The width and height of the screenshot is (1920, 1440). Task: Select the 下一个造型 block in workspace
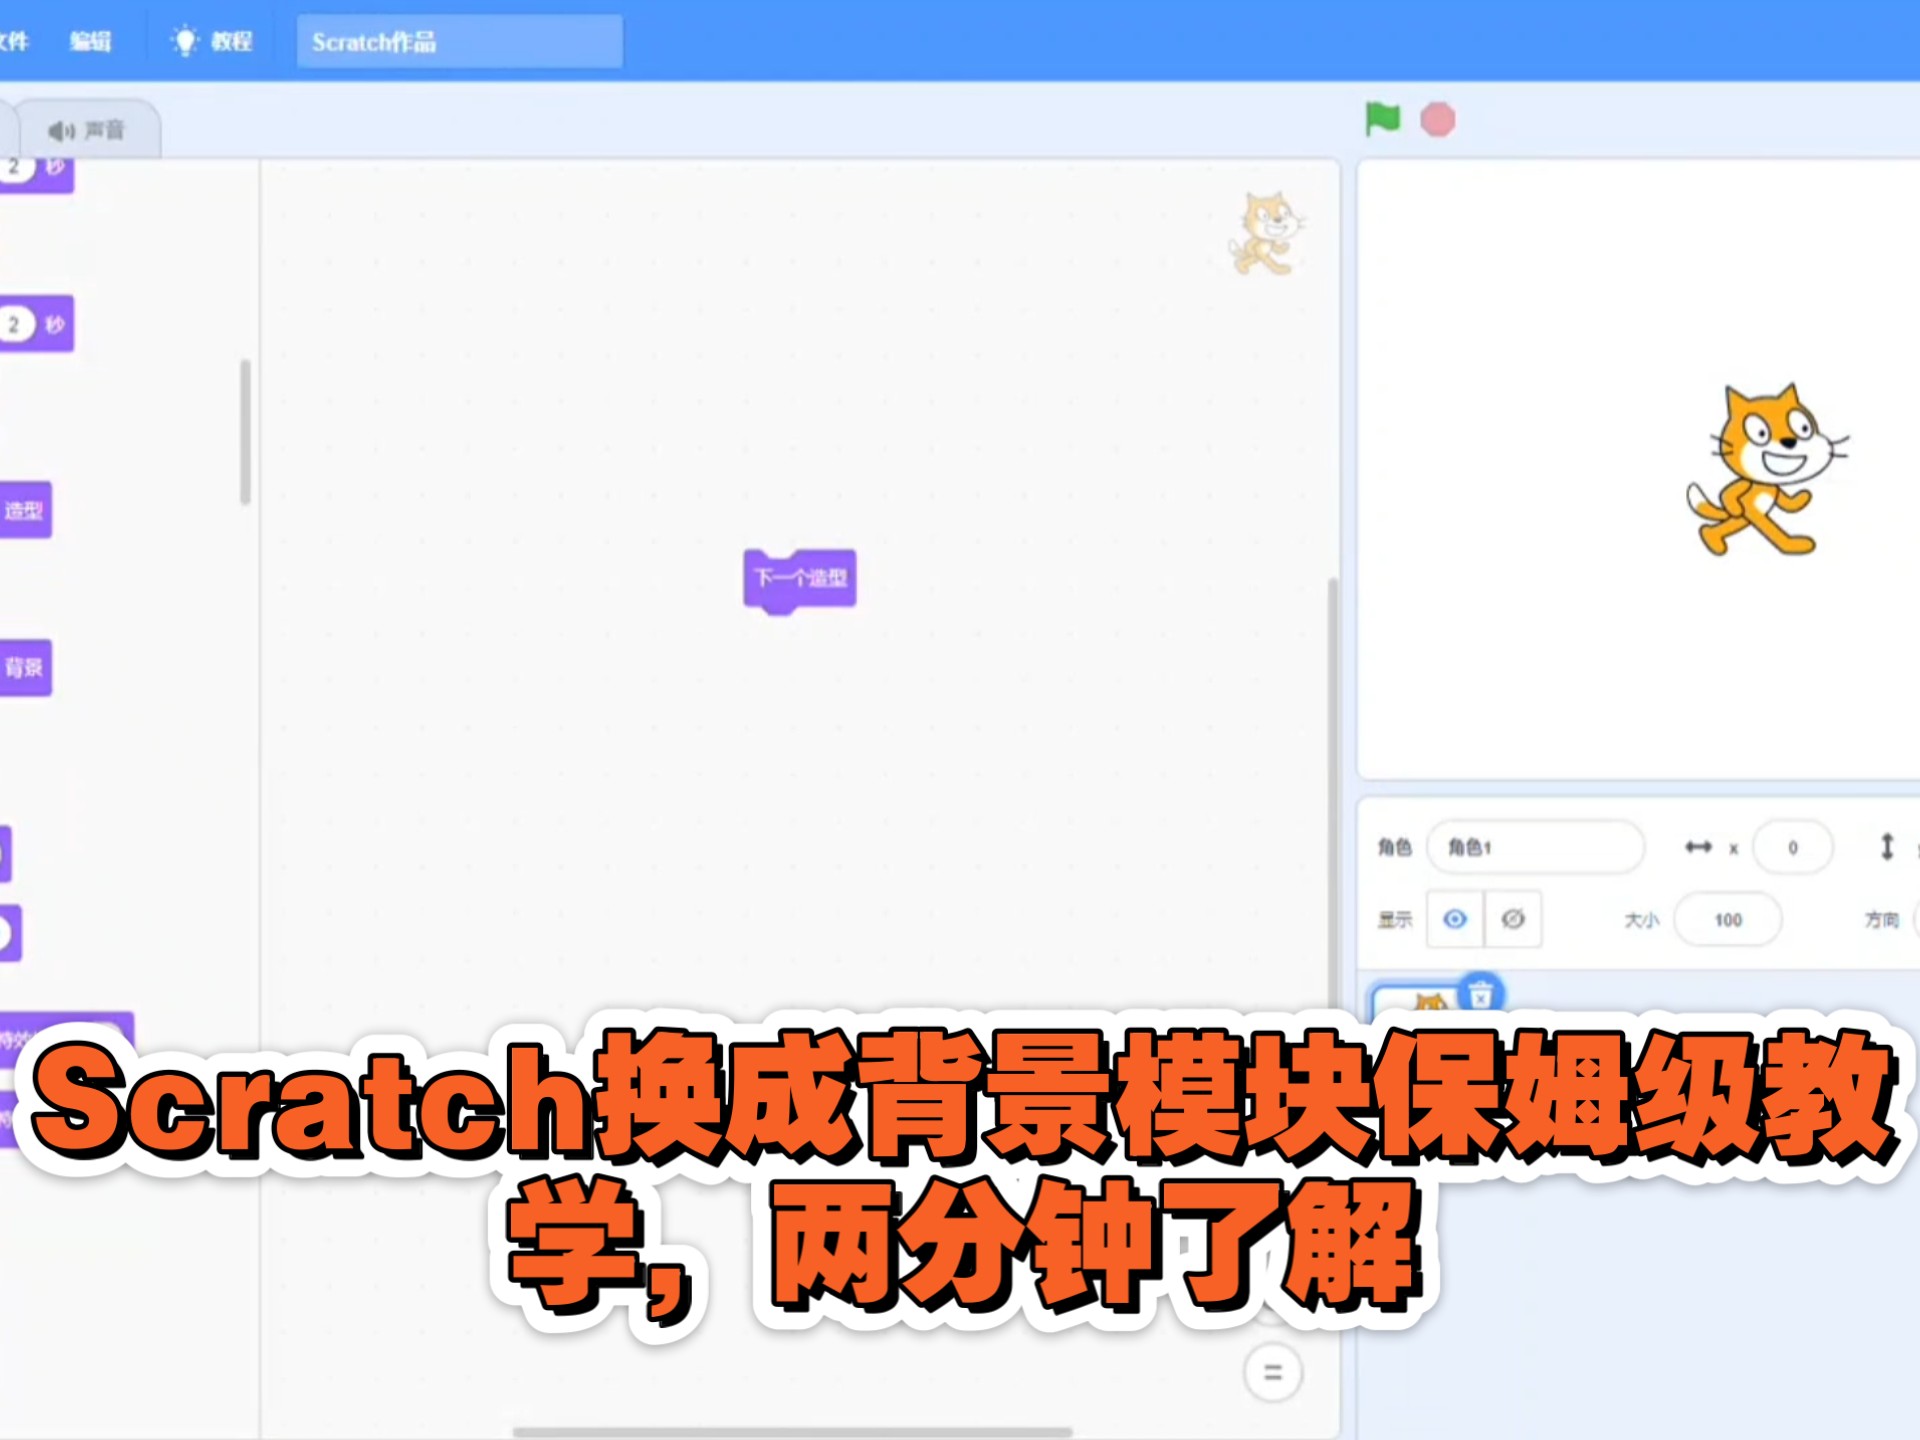click(800, 580)
